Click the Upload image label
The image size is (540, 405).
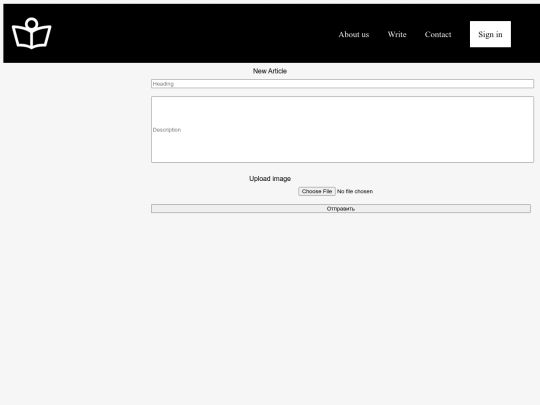click(x=270, y=179)
